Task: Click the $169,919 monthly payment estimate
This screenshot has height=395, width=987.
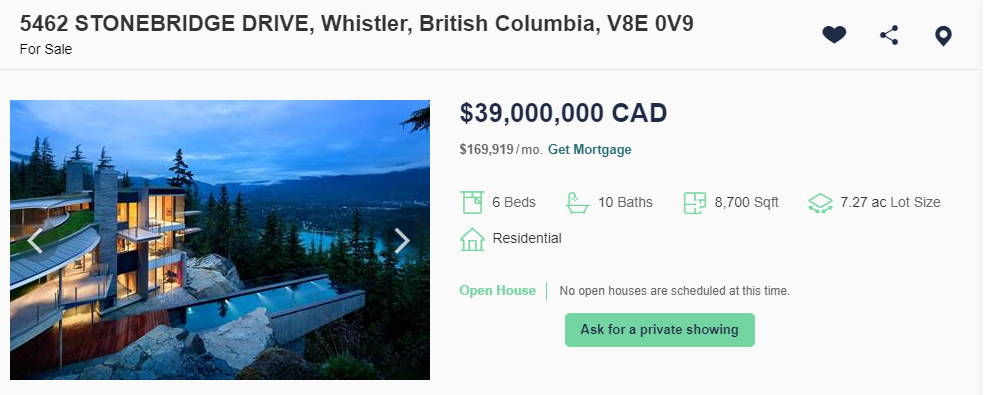Action: point(487,150)
